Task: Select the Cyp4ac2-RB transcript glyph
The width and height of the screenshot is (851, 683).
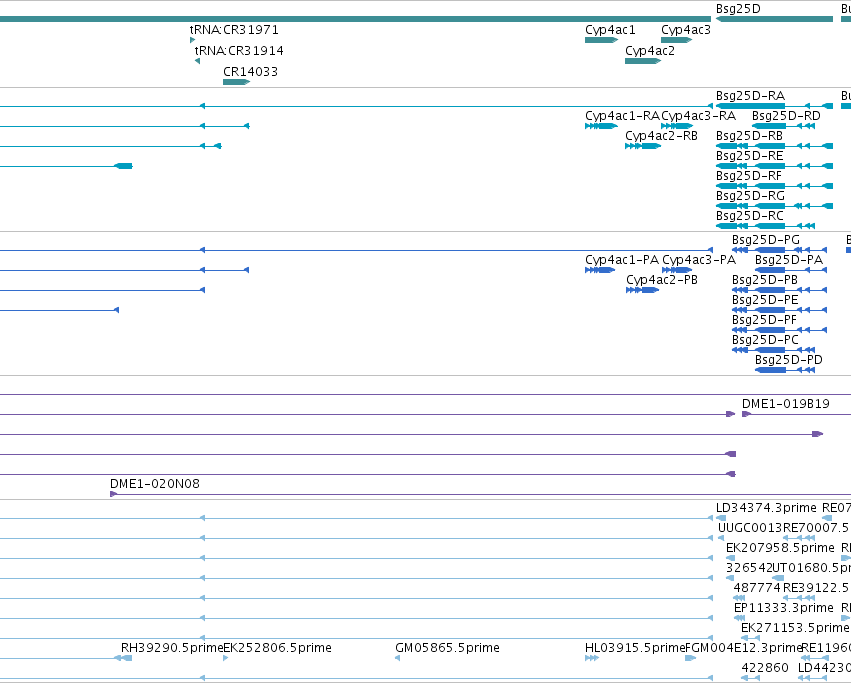Action: (643, 146)
